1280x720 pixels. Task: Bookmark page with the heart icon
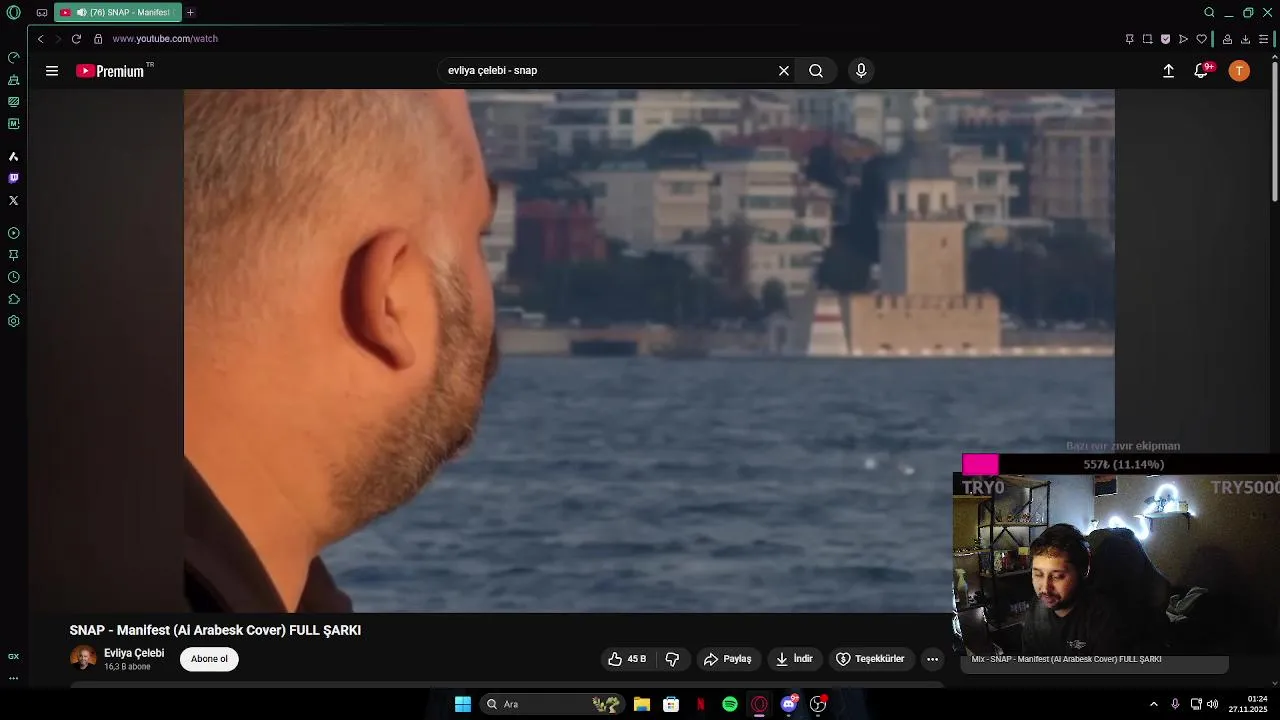click(x=1201, y=39)
